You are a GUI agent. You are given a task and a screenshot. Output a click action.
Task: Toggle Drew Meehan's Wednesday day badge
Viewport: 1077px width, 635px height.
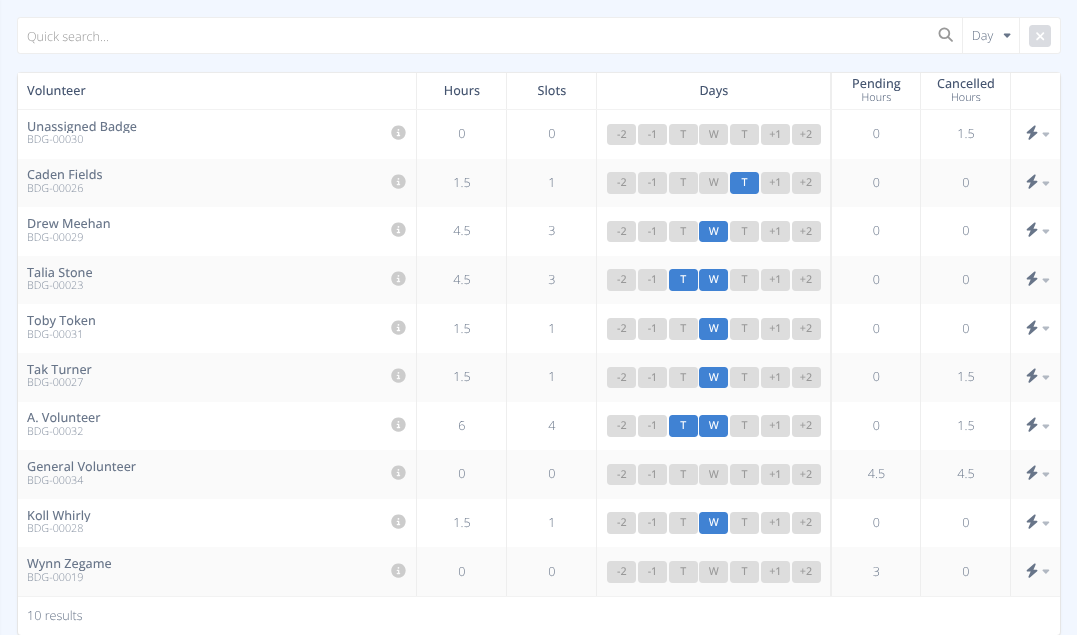coord(713,230)
